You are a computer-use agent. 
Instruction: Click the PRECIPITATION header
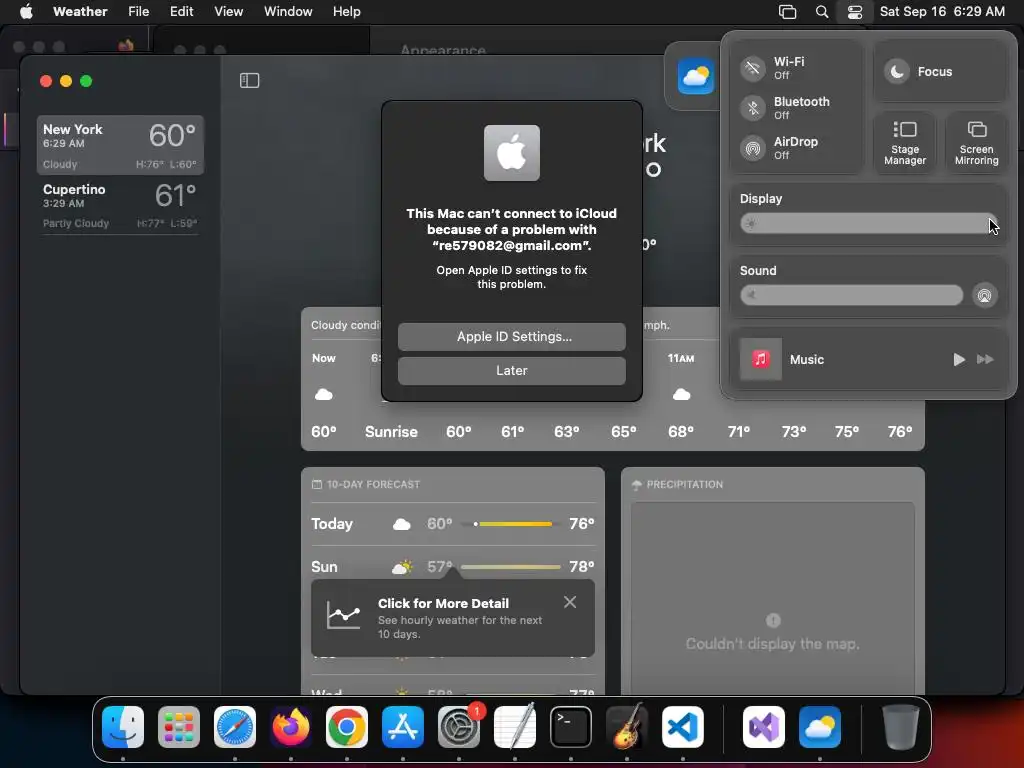[677, 485]
